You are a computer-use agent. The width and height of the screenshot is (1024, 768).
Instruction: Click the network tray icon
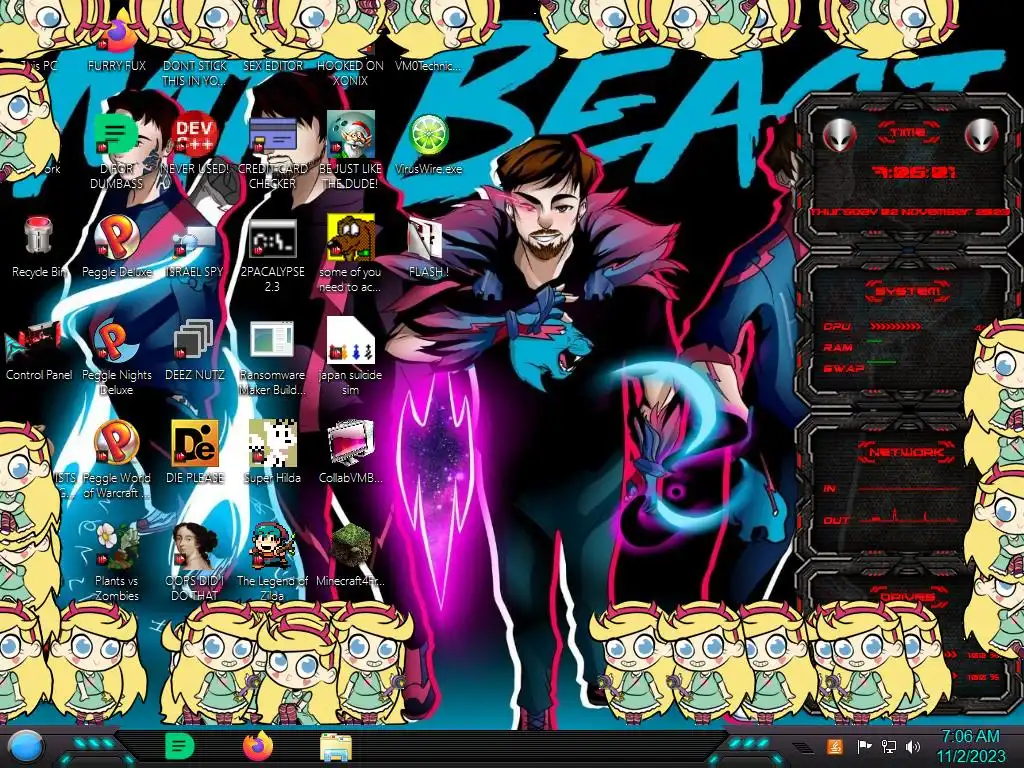point(888,746)
